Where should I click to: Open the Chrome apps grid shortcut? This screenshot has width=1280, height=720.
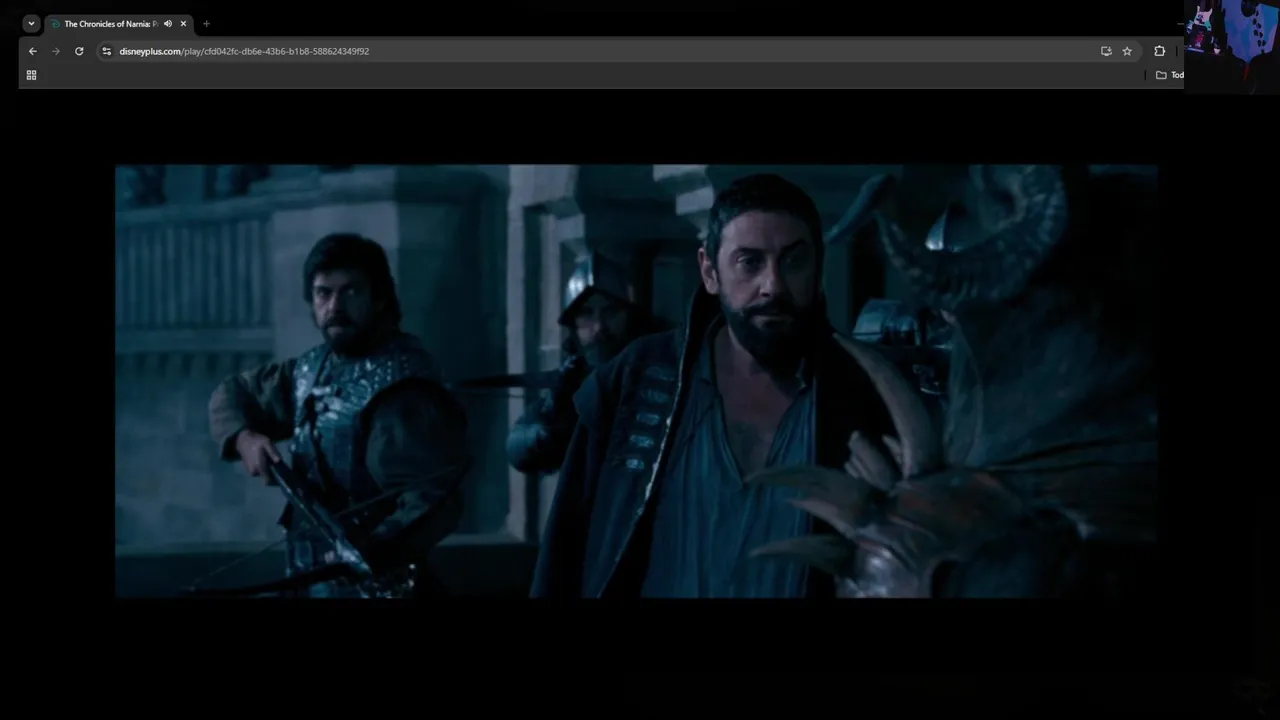click(x=31, y=75)
